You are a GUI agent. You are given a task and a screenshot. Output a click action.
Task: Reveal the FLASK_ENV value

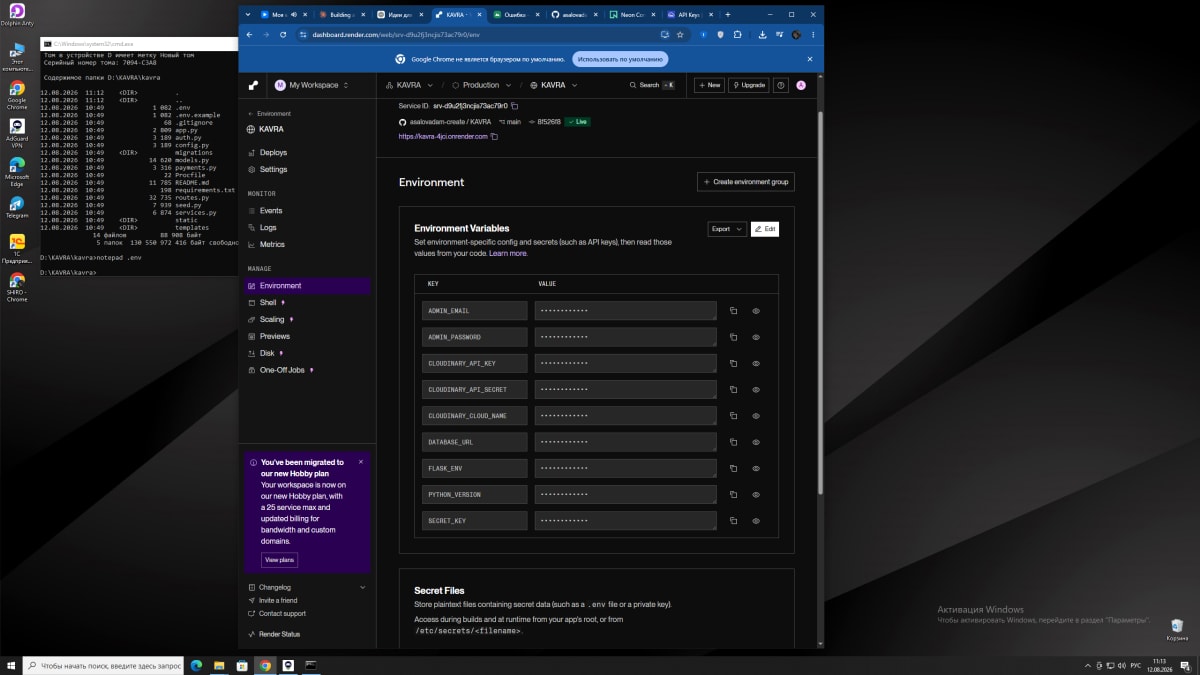click(x=756, y=468)
